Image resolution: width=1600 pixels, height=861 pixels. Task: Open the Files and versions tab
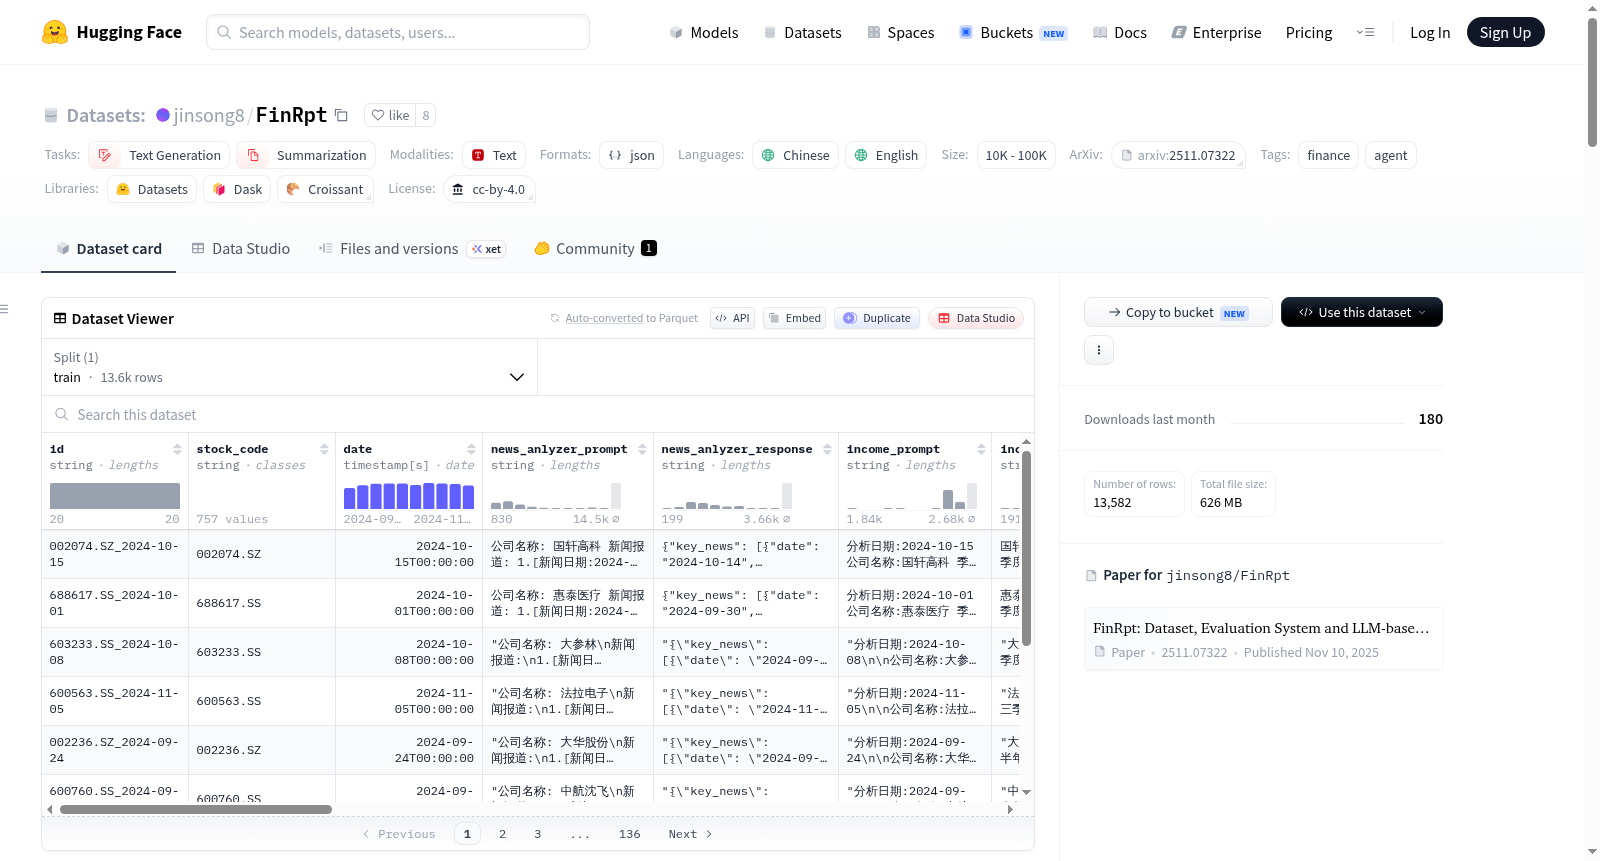(412, 249)
